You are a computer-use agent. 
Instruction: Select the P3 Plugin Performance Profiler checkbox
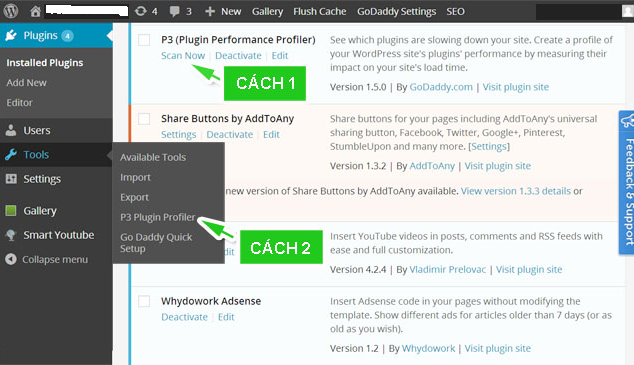click(x=144, y=40)
